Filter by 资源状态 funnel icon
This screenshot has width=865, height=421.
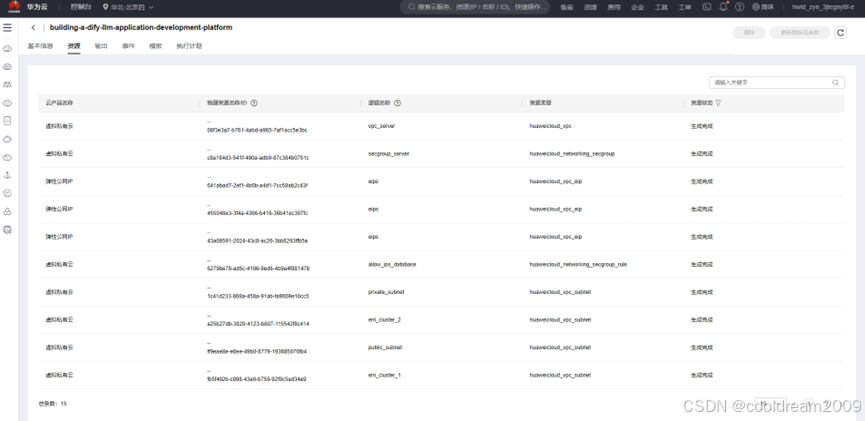[x=718, y=103]
